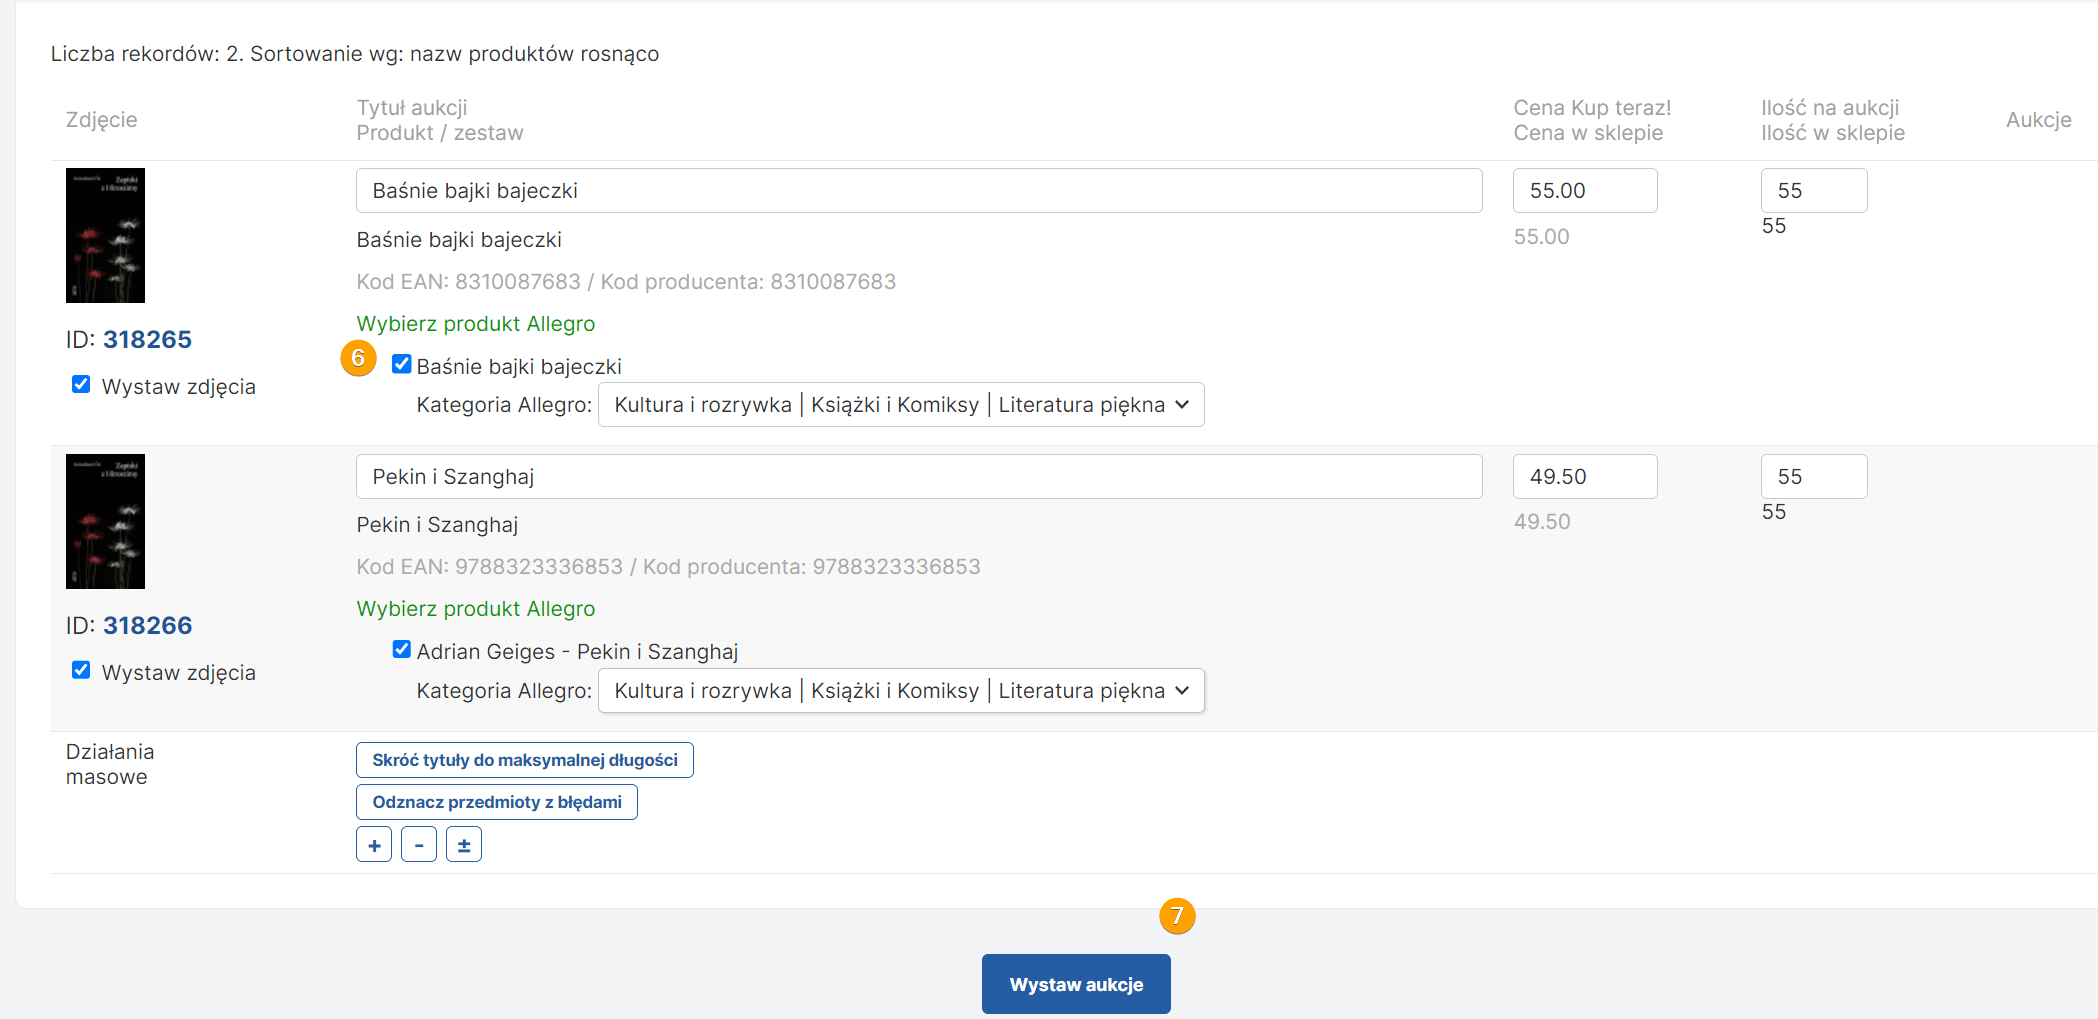The image size is (2098, 1019).
Task: Focus the auction title field Baśnie bajki bajeczki
Action: [x=918, y=191]
